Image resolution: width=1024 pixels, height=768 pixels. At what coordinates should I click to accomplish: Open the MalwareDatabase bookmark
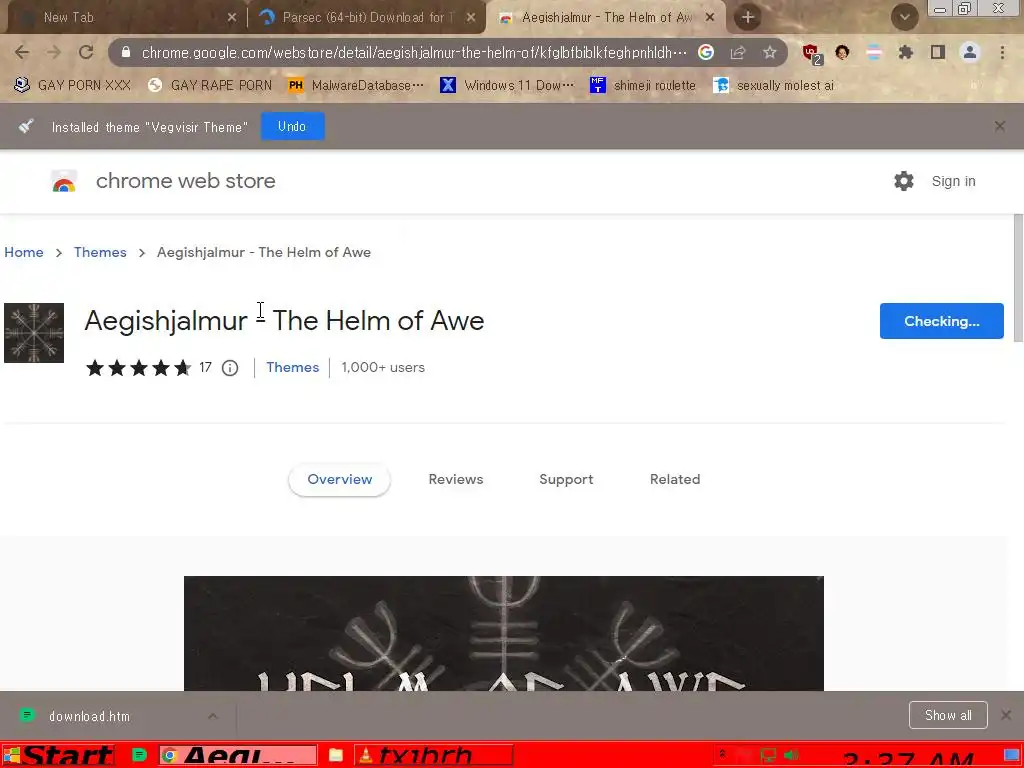[356, 85]
